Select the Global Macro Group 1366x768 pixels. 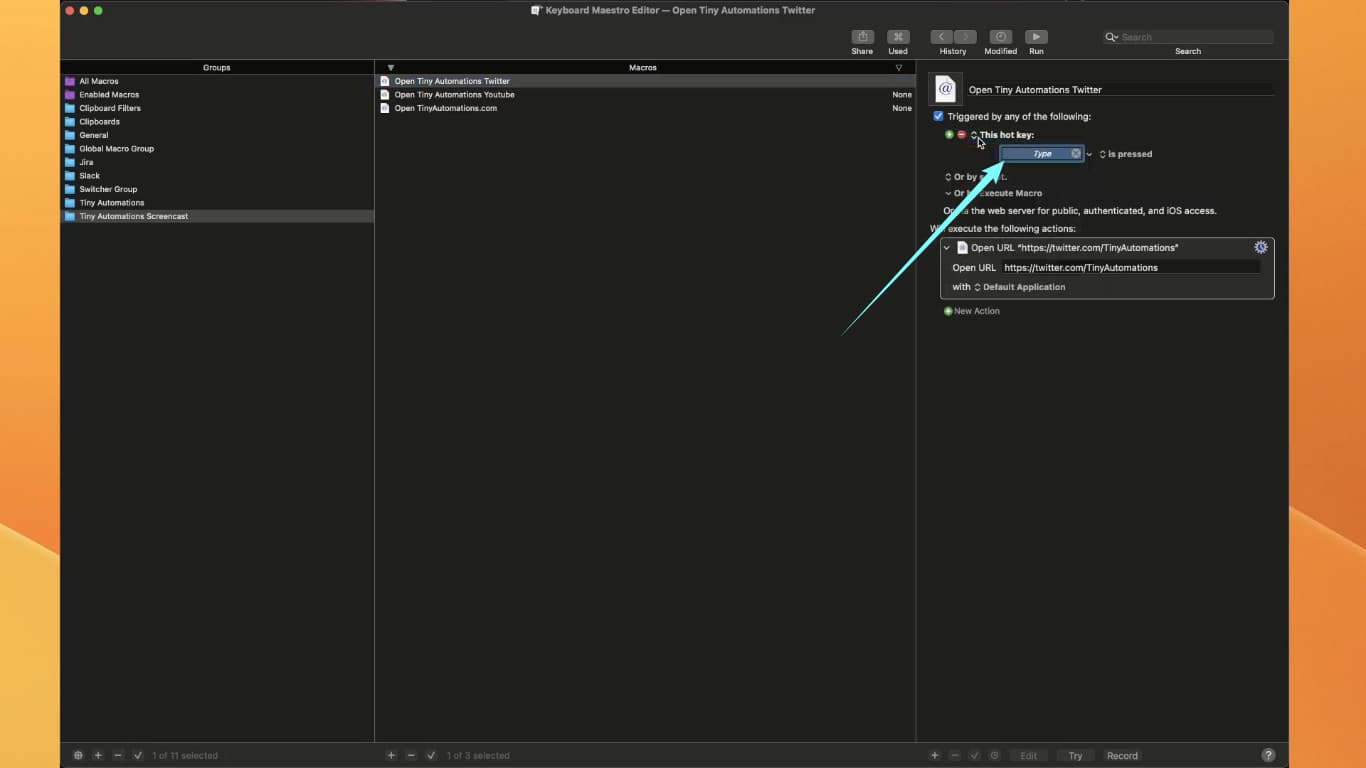(x=217, y=149)
